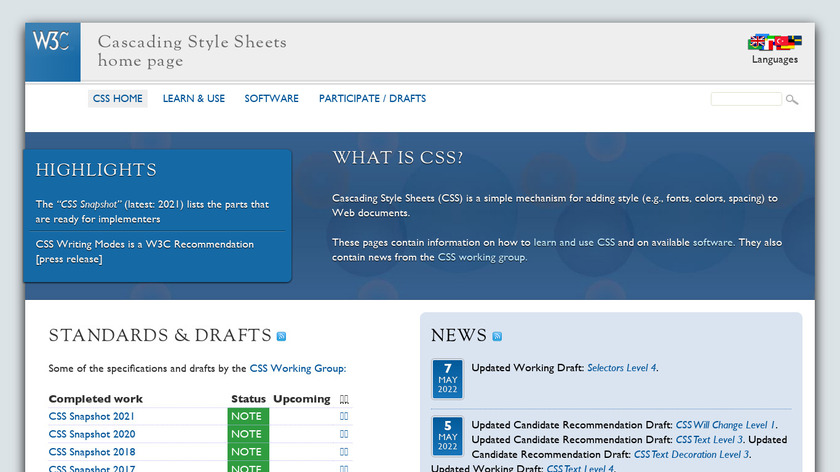Screen dimensions: 840x472
Task: Open PARTICIPATE / DRAFTS menu item
Action: tap(372, 99)
